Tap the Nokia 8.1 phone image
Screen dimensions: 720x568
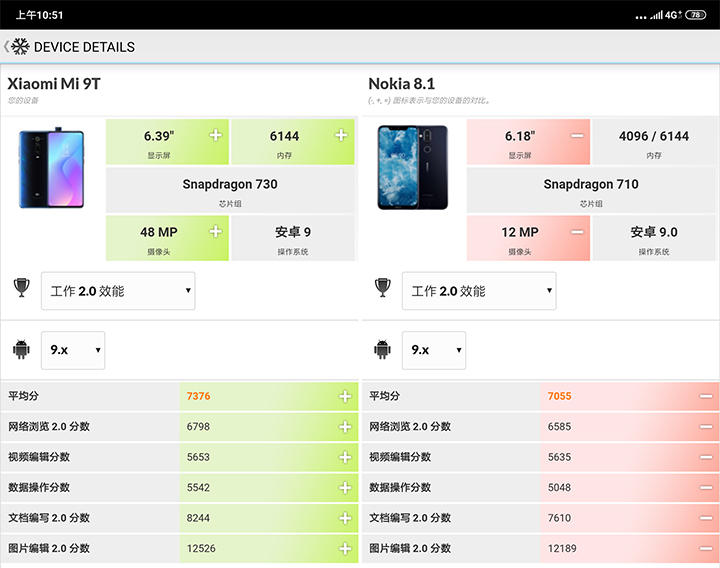(412, 168)
